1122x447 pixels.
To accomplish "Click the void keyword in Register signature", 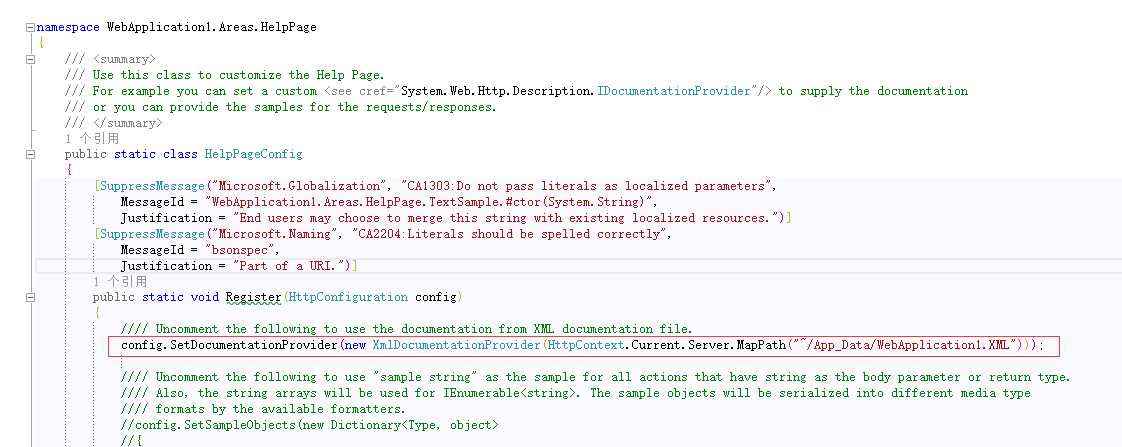I will [205, 297].
